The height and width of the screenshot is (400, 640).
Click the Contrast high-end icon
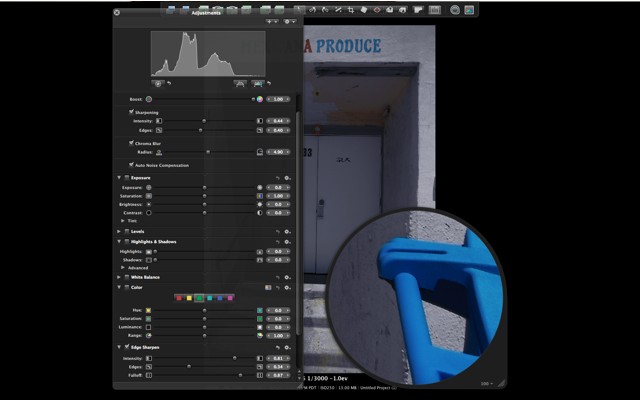tap(260, 213)
